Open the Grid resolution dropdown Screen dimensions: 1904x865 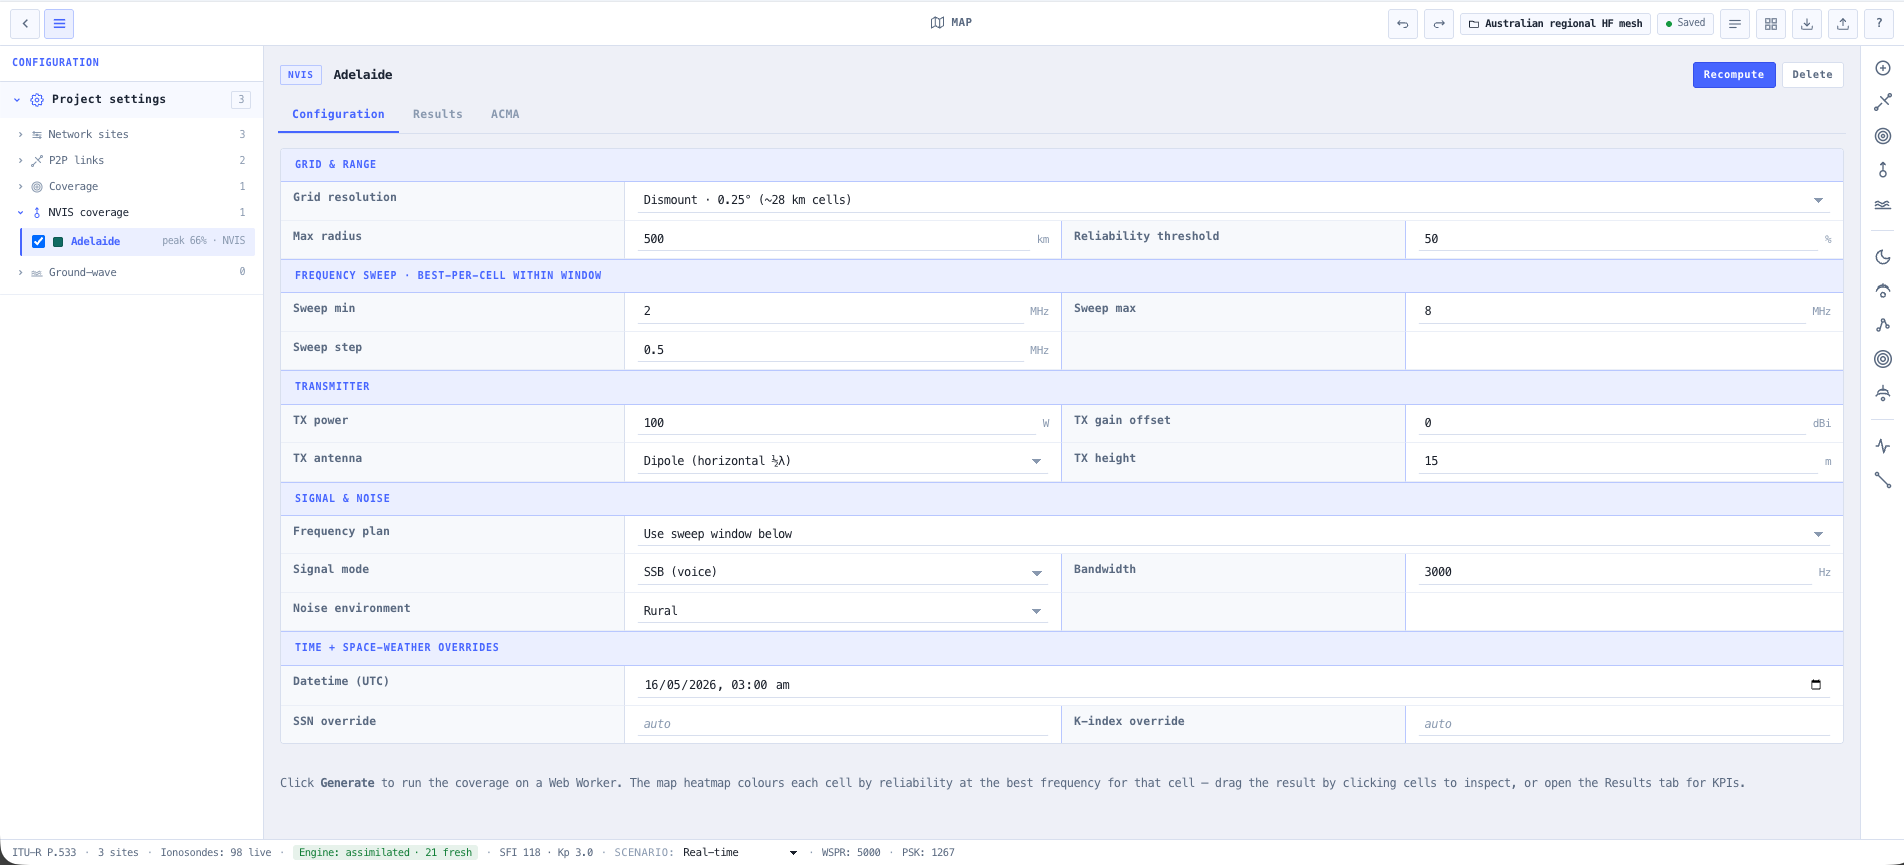[1233, 200]
